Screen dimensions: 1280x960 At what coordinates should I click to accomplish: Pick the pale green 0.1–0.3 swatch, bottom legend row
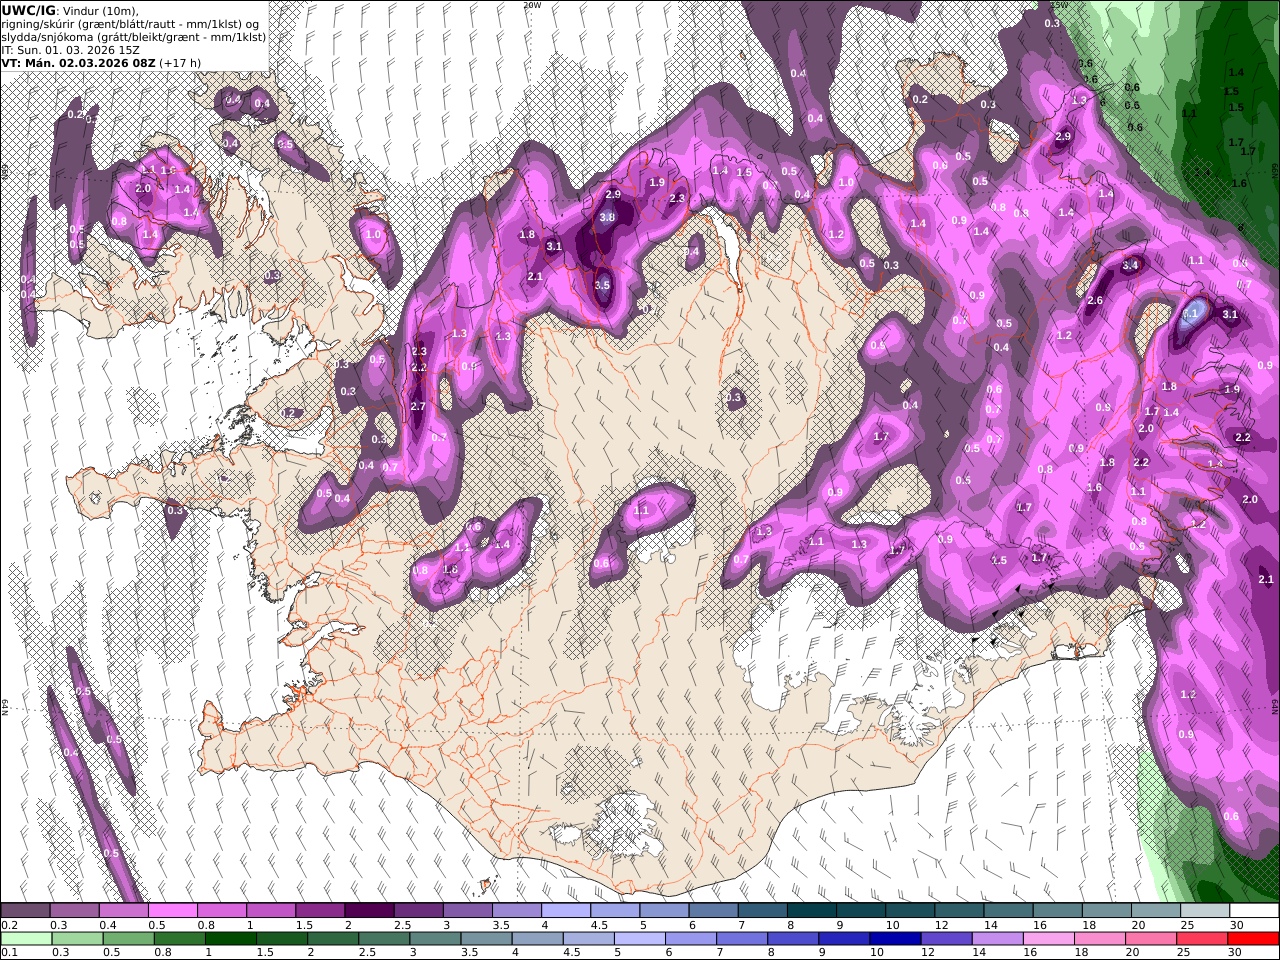(x=26, y=939)
